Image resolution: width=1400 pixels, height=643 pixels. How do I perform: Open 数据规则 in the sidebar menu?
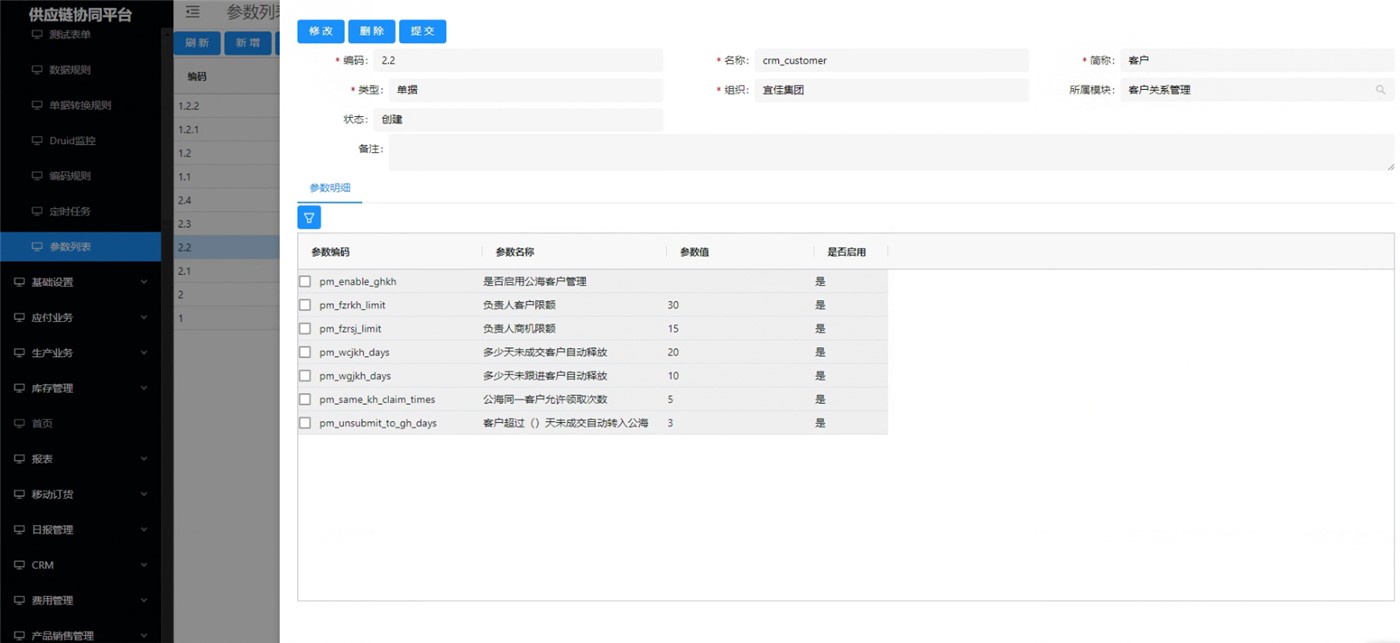point(70,70)
